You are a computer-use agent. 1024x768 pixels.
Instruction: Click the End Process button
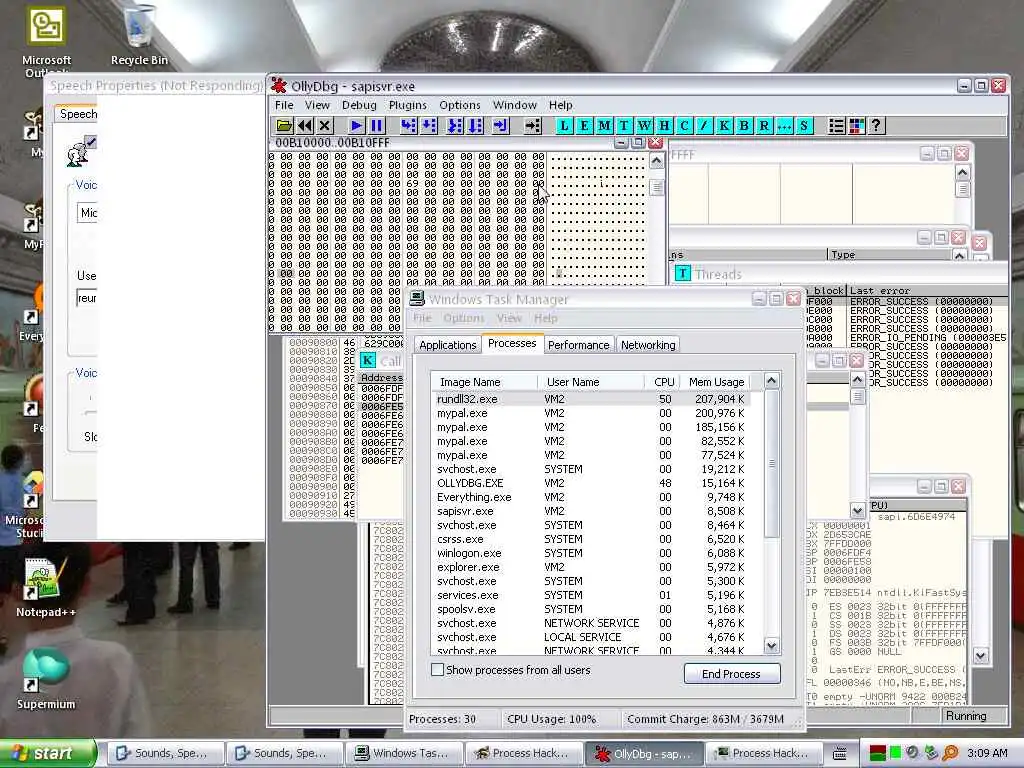tap(731, 673)
